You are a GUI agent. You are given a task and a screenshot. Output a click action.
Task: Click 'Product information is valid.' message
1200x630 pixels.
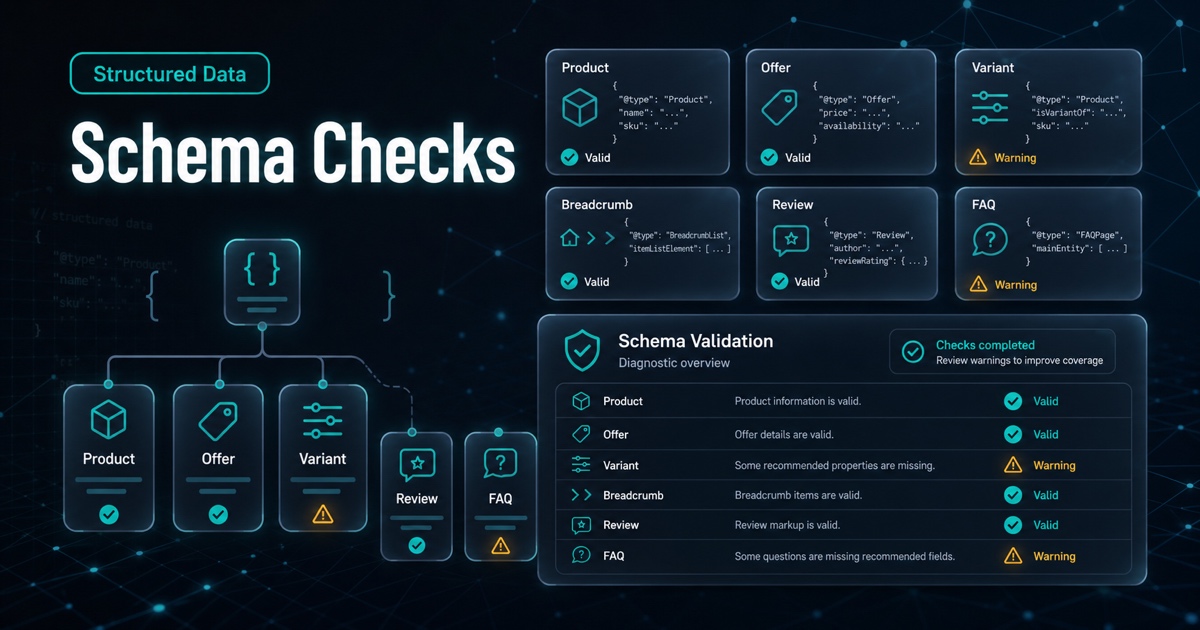click(x=798, y=401)
